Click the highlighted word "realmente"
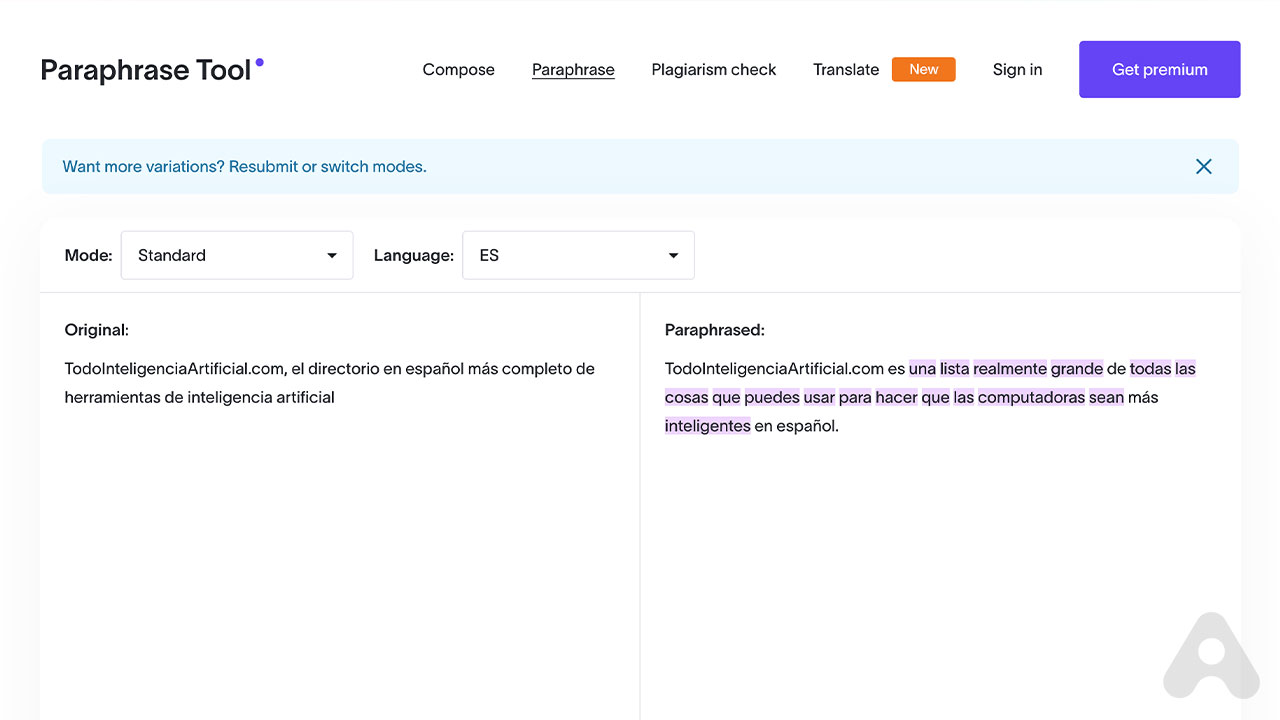Viewport: 1280px width, 720px height. point(1009,369)
